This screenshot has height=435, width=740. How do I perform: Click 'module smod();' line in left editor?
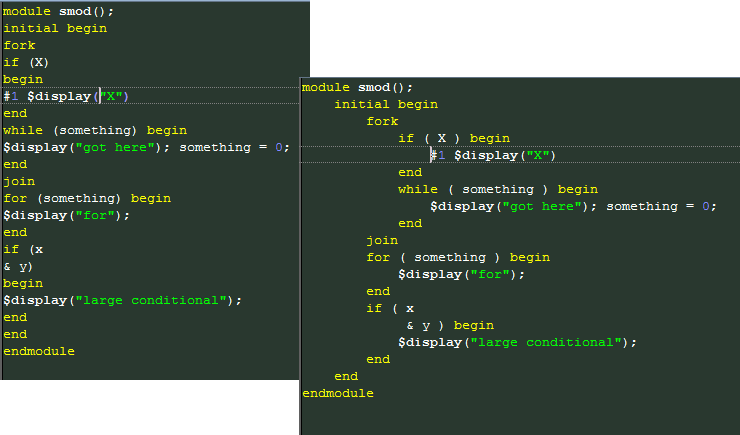[59, 11]
